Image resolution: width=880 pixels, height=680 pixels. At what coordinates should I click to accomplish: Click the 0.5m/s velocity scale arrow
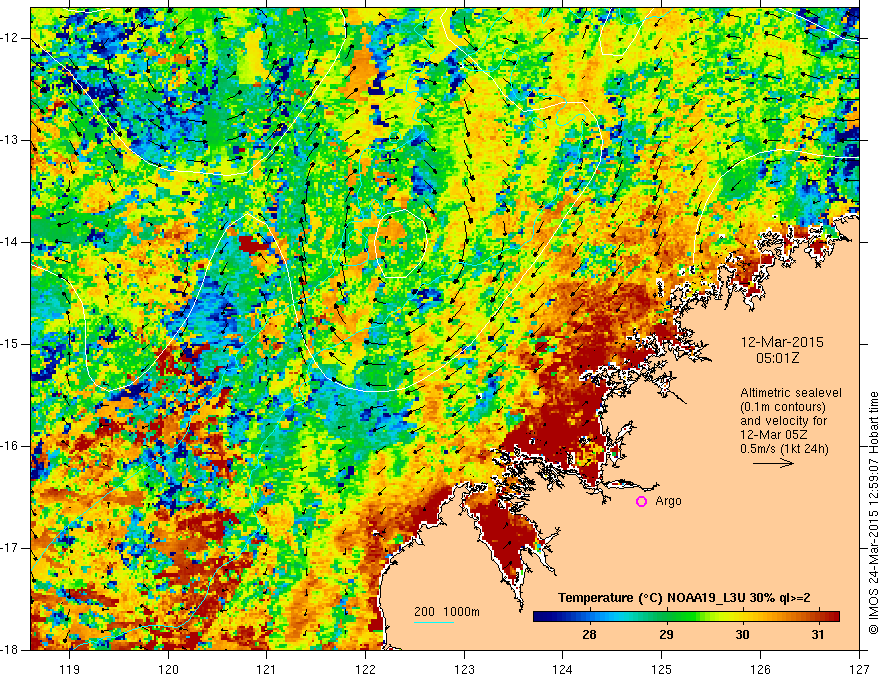(x=773, y=463)
